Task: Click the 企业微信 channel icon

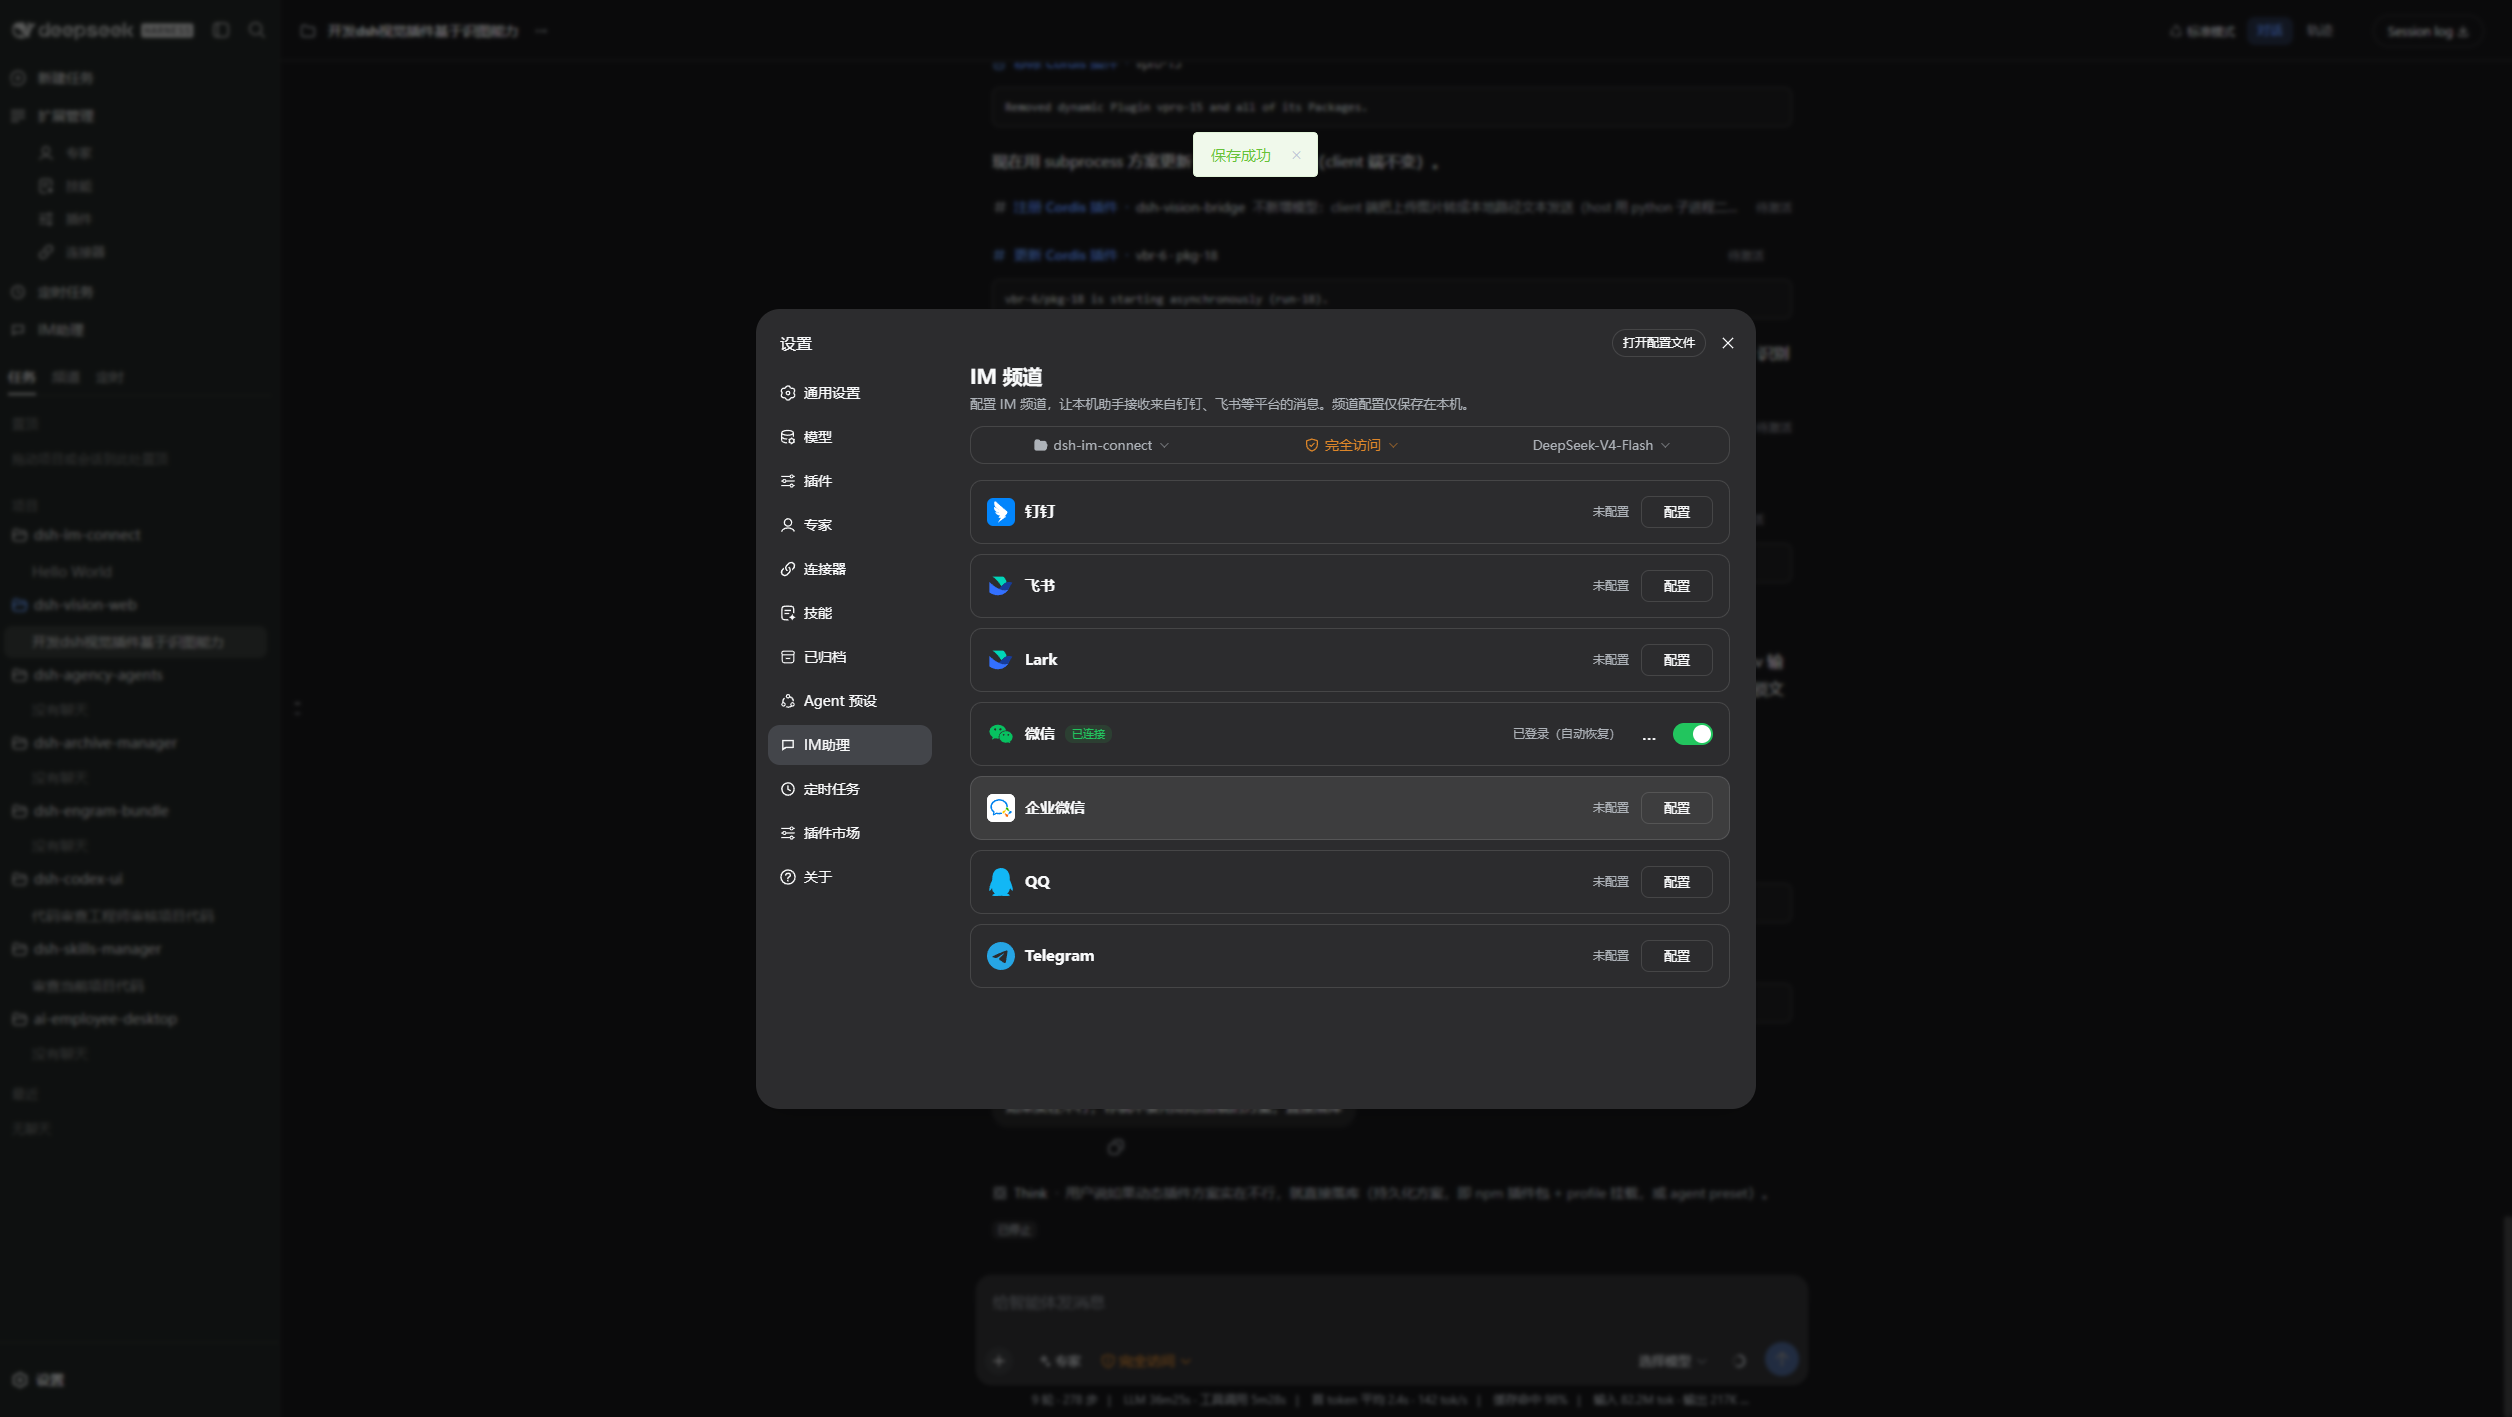Action: (x=1000, y=808)
